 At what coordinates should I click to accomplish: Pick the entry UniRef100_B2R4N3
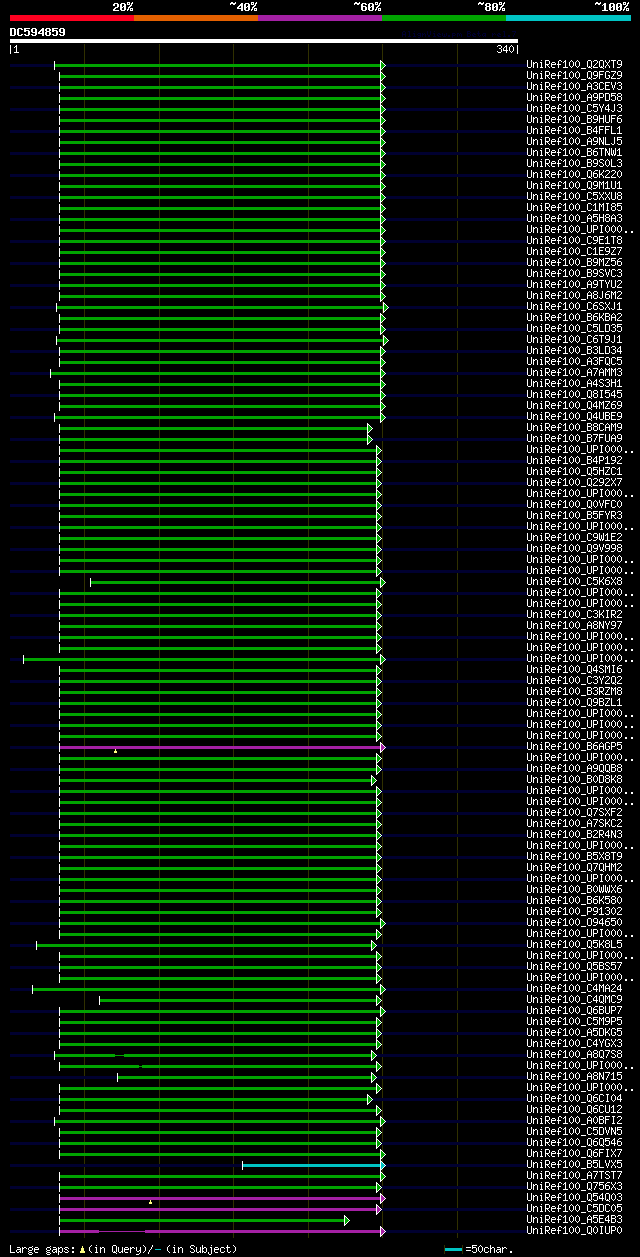pyautogui.click(x=574, y=834)
